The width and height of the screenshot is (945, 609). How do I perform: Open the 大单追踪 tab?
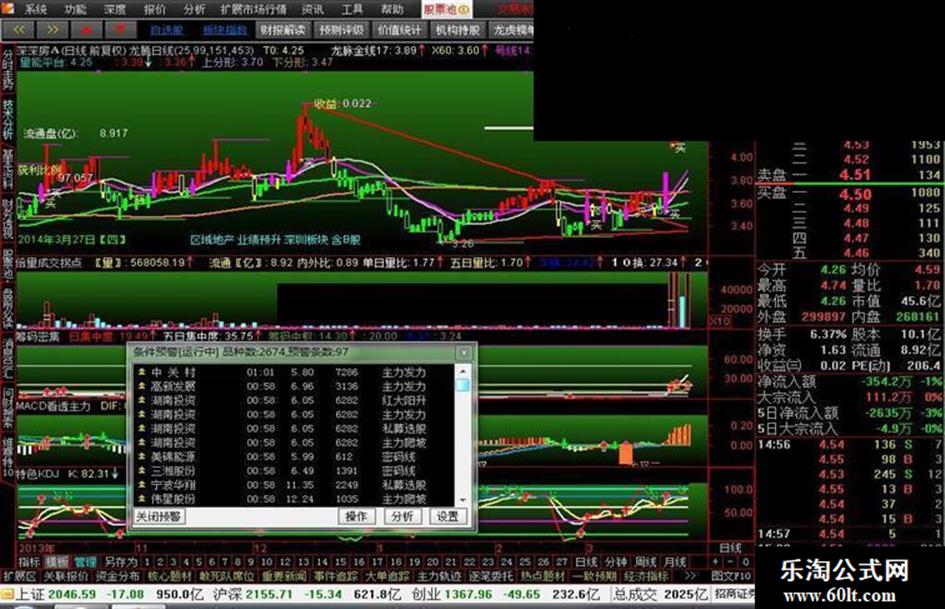coord(388,576)
